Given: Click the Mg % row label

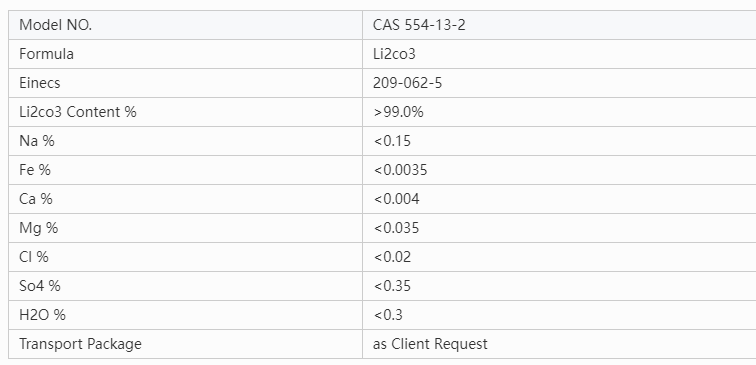Looking at the screenshot, I should point(39,228).
